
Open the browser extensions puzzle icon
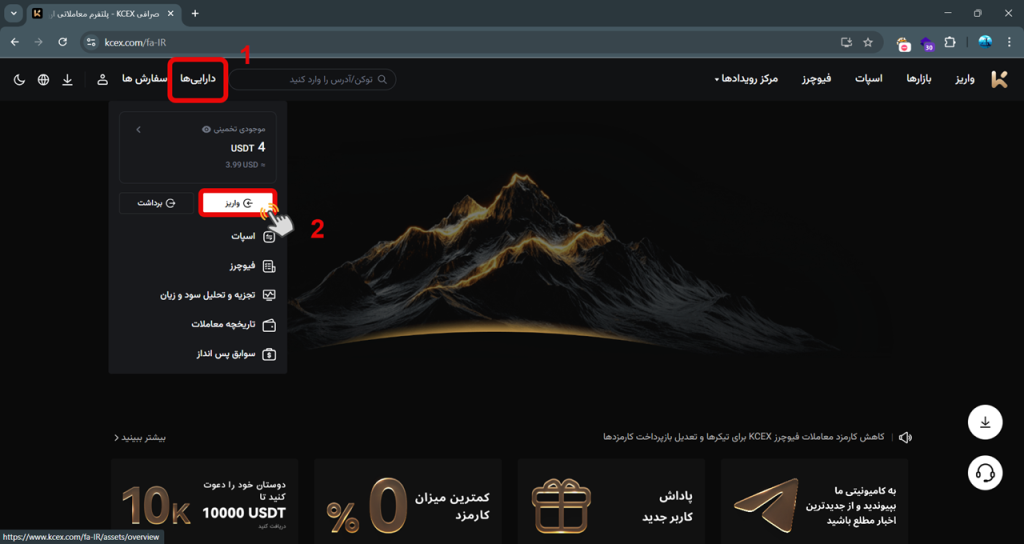[x=950, y=42]
